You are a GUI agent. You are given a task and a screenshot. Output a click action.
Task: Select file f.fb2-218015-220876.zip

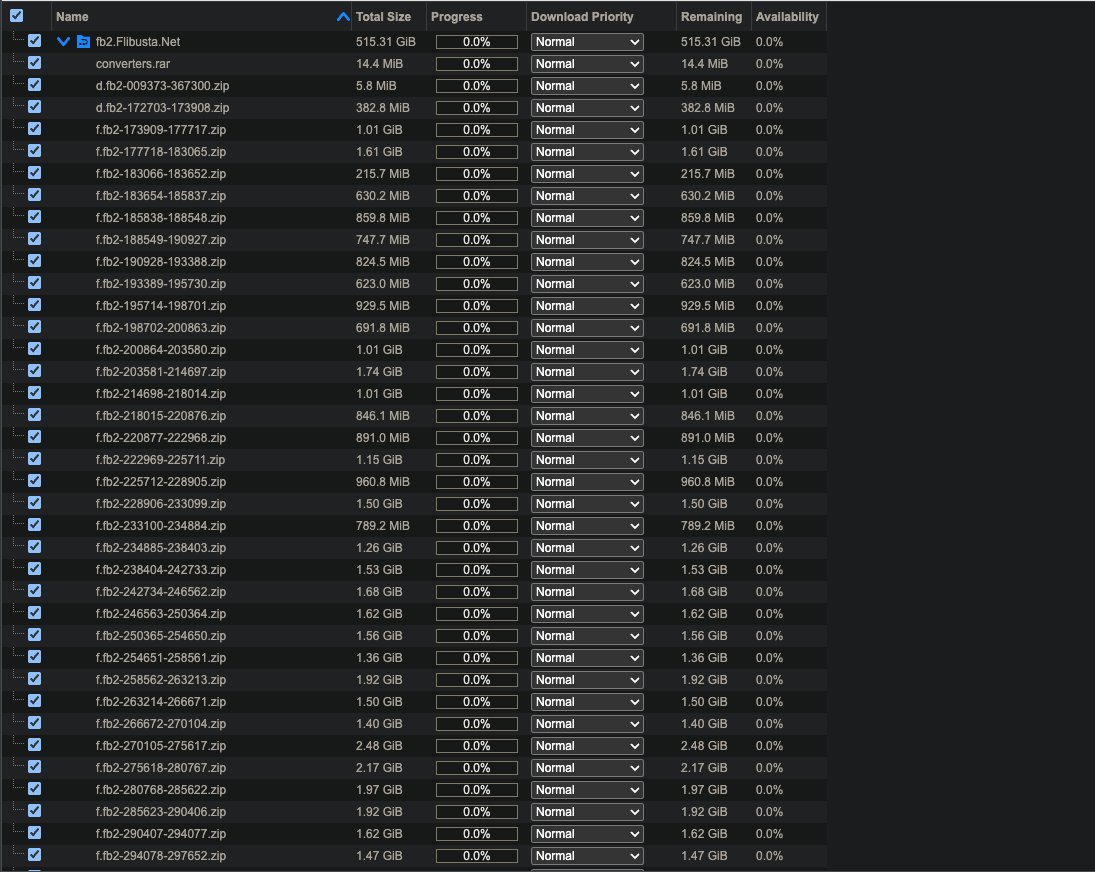161,415
